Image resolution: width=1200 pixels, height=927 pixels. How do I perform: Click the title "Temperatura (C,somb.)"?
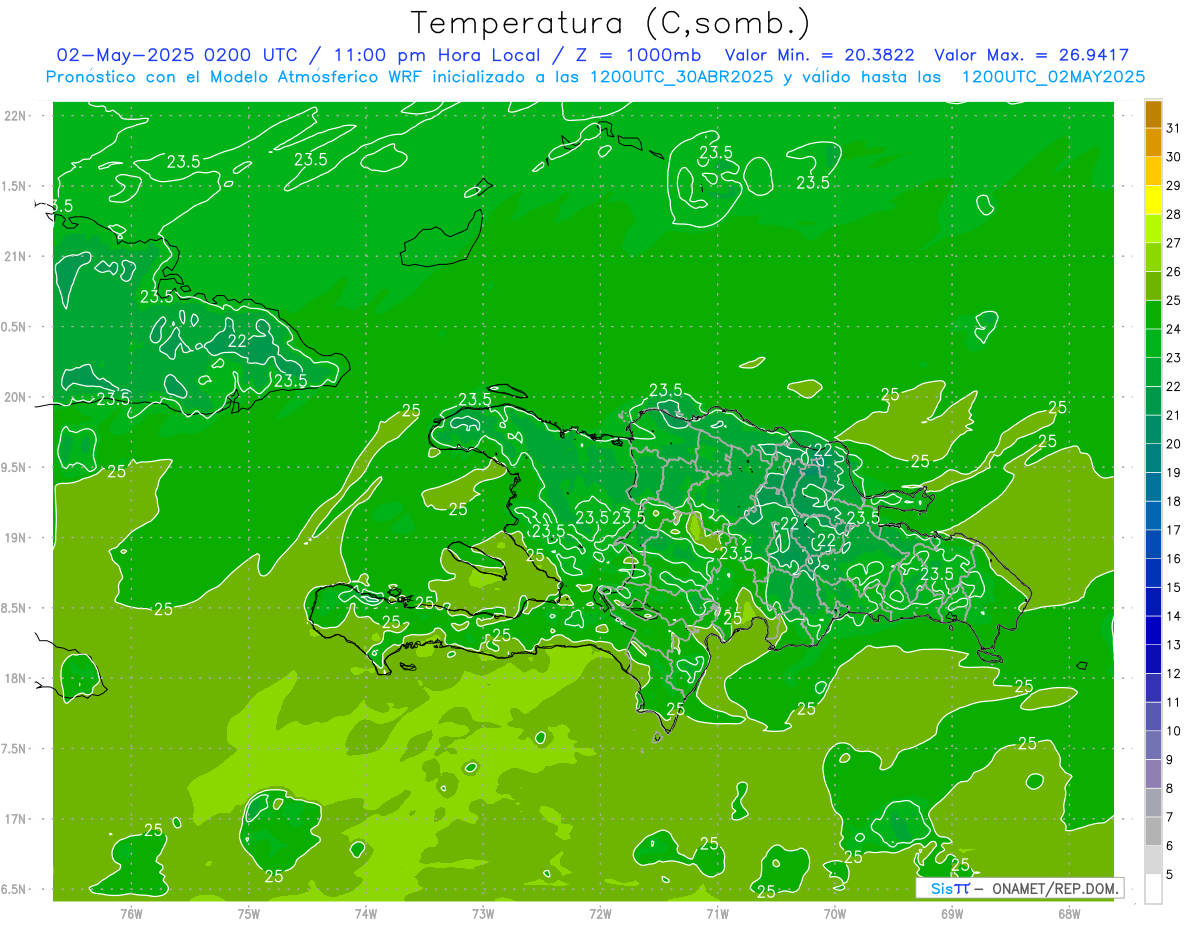click(611, 24)
